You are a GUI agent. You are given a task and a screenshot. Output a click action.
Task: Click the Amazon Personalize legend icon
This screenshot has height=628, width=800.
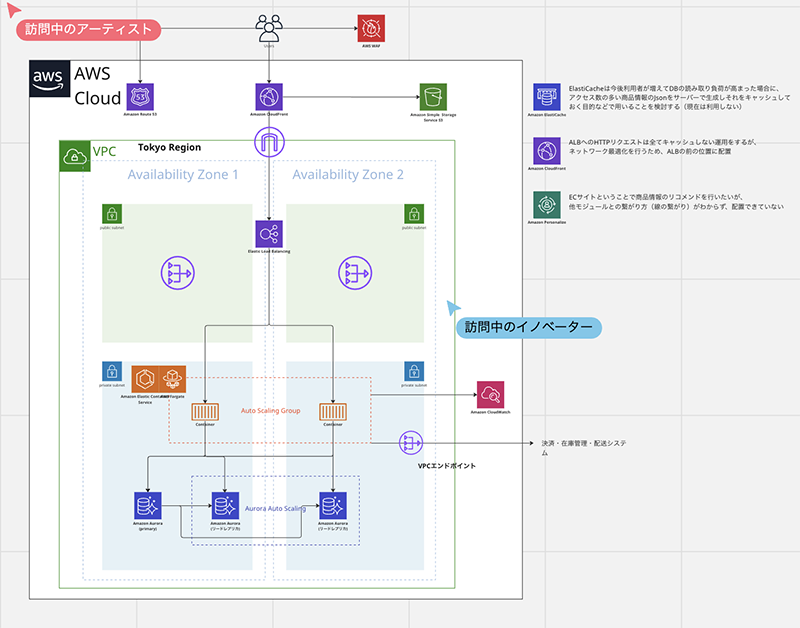[547, 205]
